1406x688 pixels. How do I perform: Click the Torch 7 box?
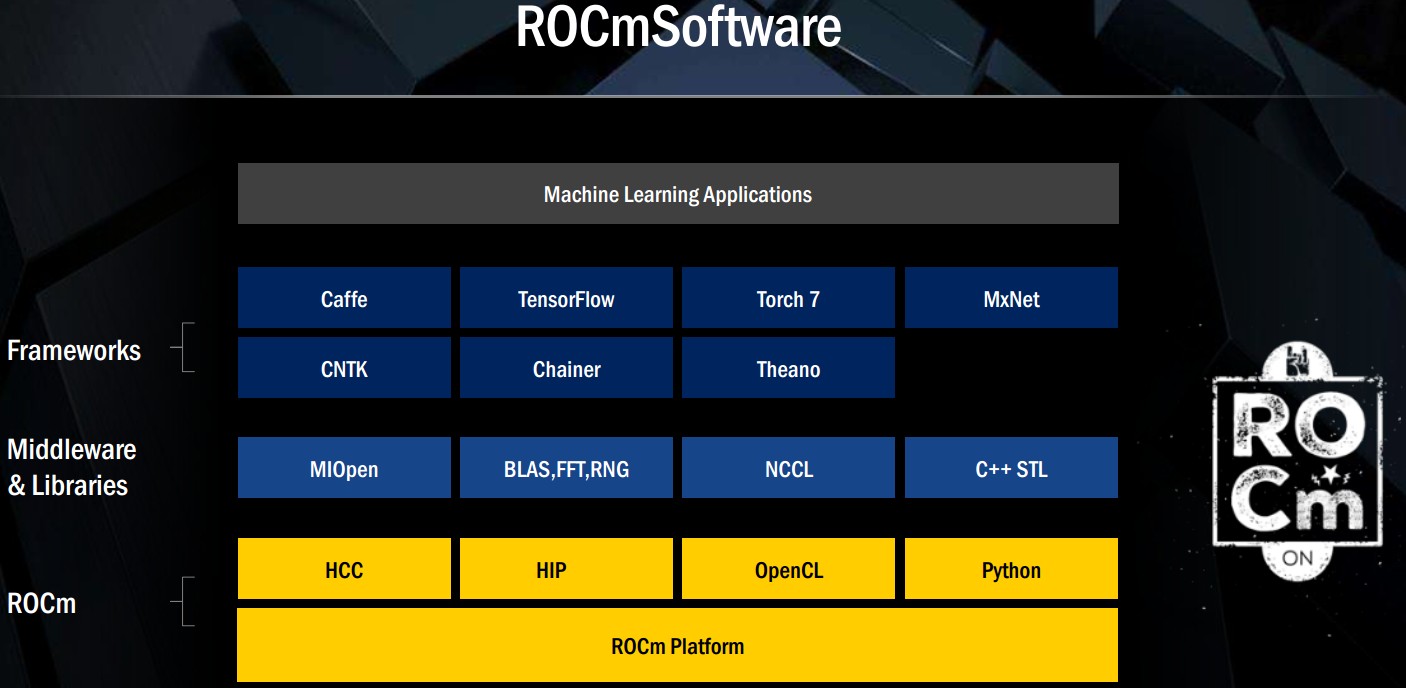[788, 298]
